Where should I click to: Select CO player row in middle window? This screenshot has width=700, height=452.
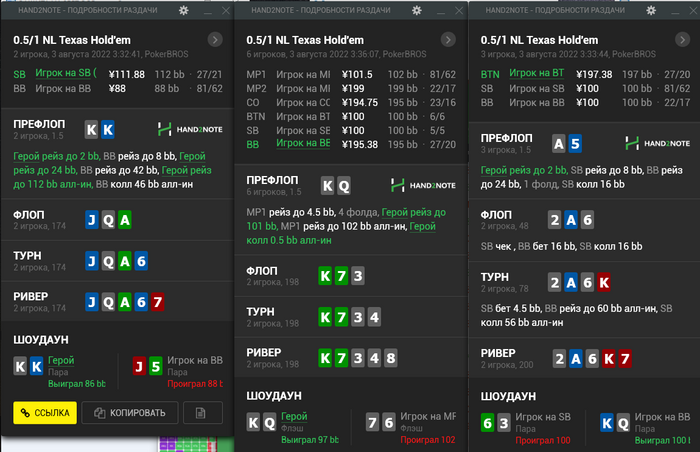(x=351, y=103)
